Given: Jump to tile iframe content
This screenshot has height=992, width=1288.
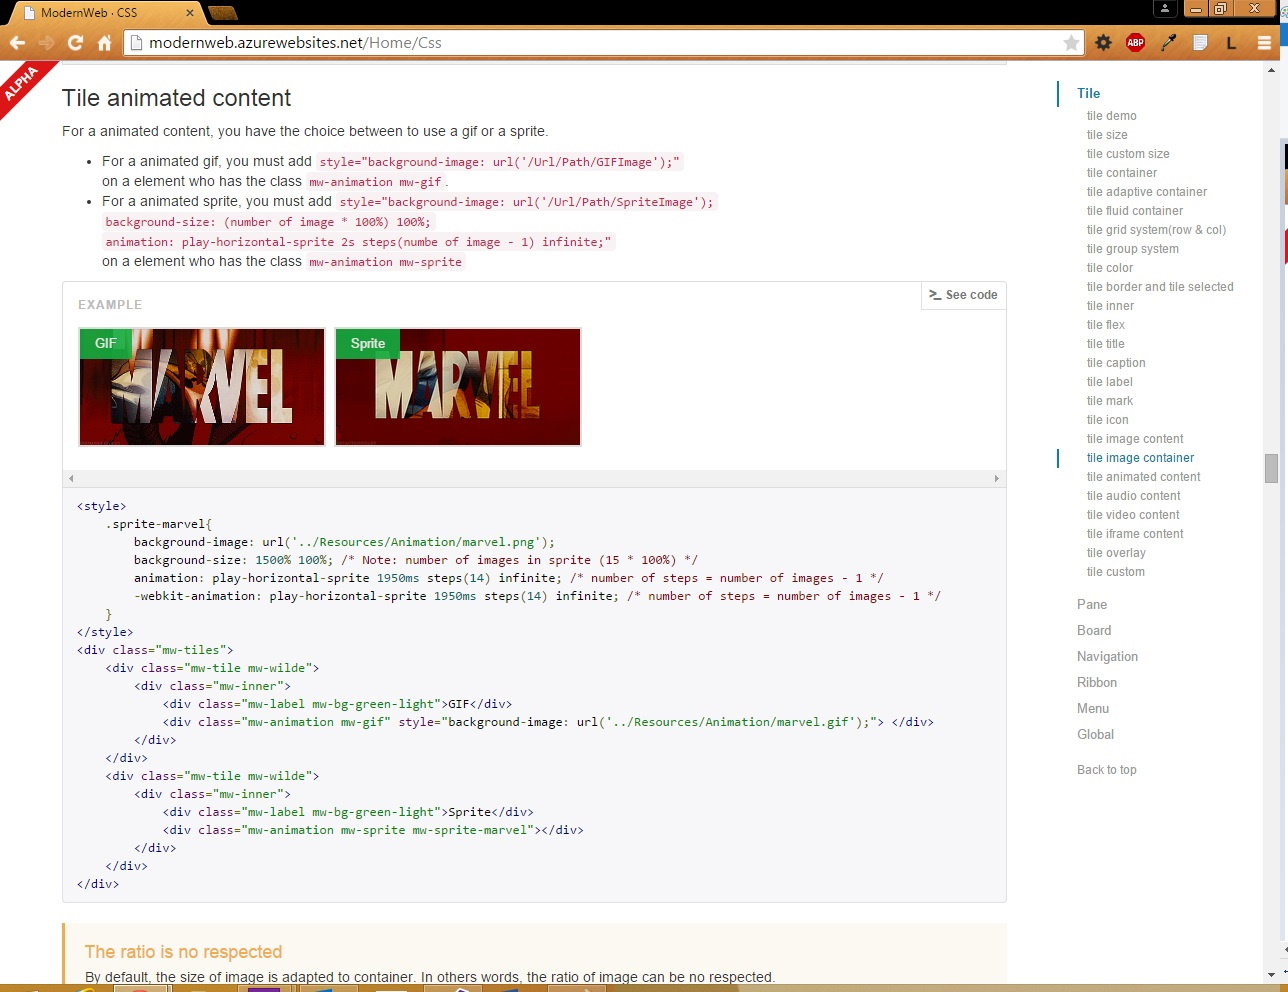Looking at the screenshot, I should (x=1135, y=534).
